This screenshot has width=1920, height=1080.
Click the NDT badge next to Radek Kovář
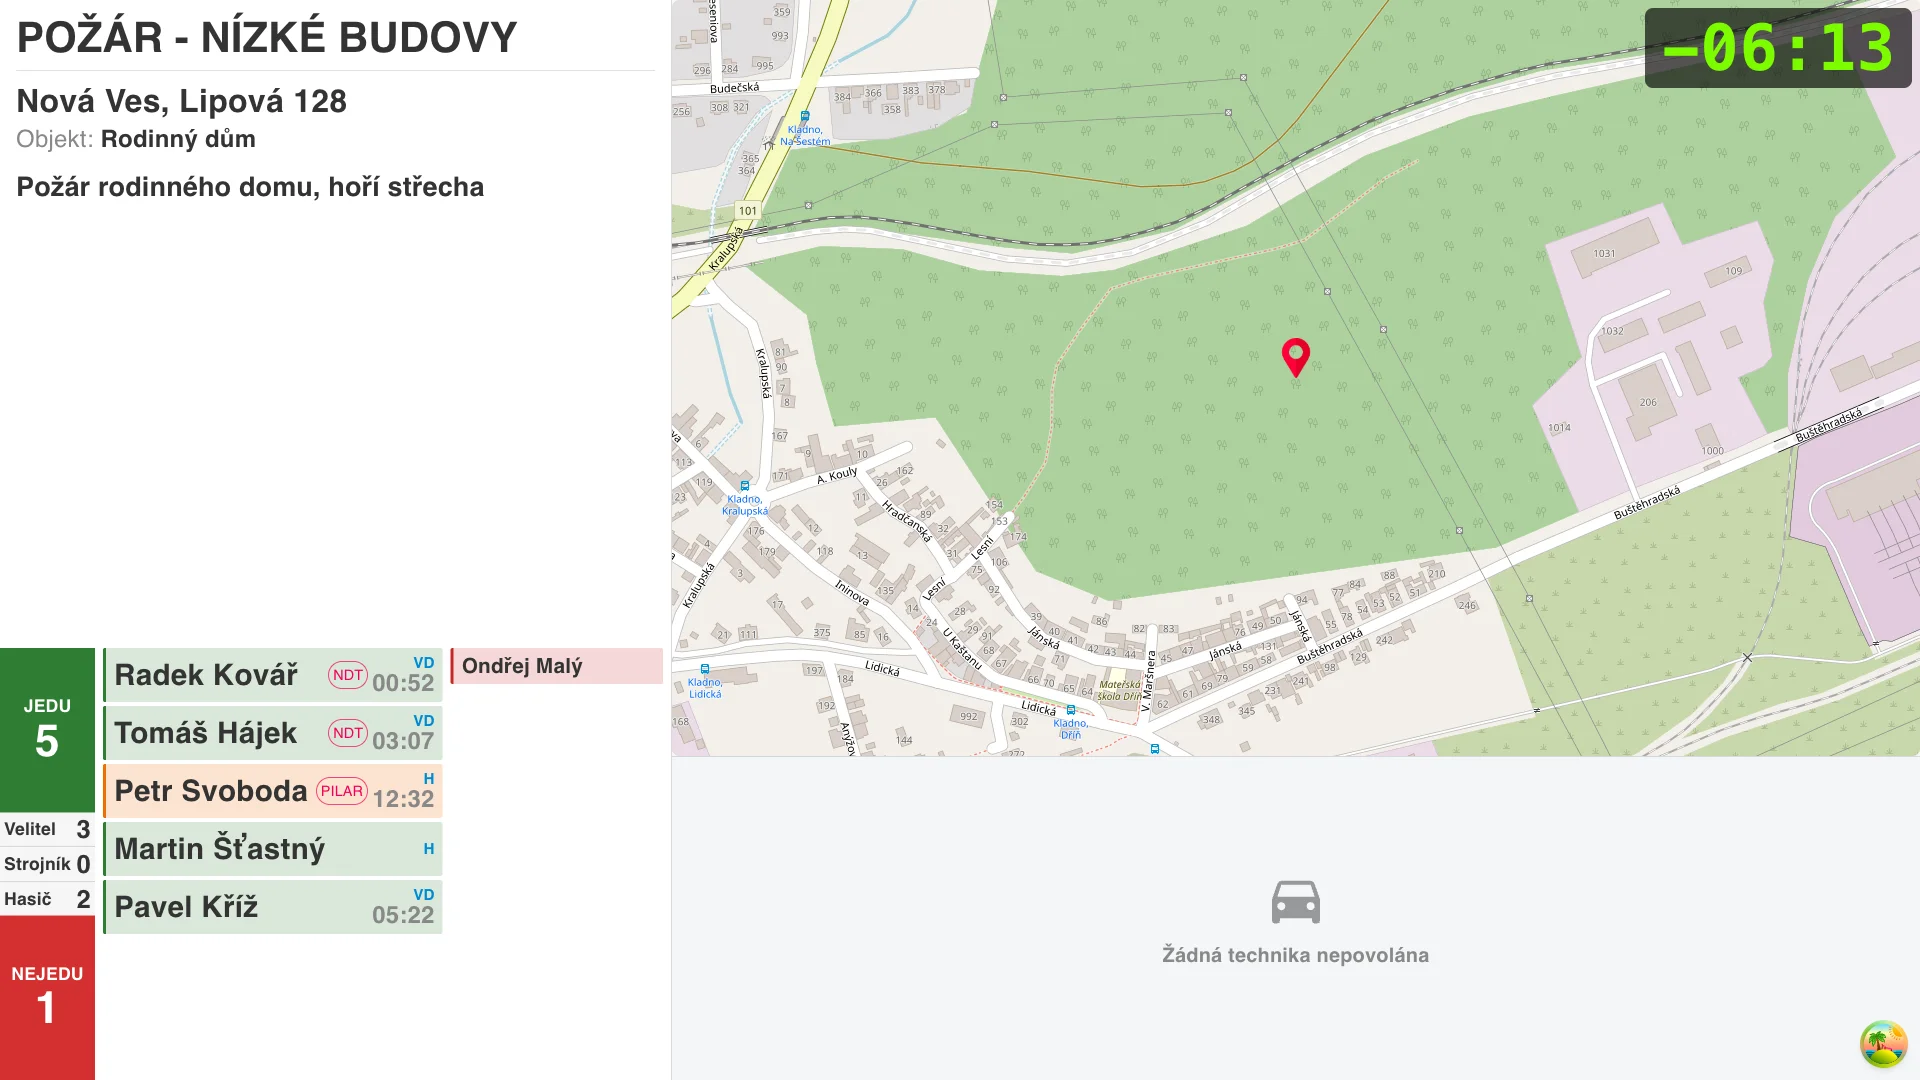pyautogui.click(x=348, y=675)
